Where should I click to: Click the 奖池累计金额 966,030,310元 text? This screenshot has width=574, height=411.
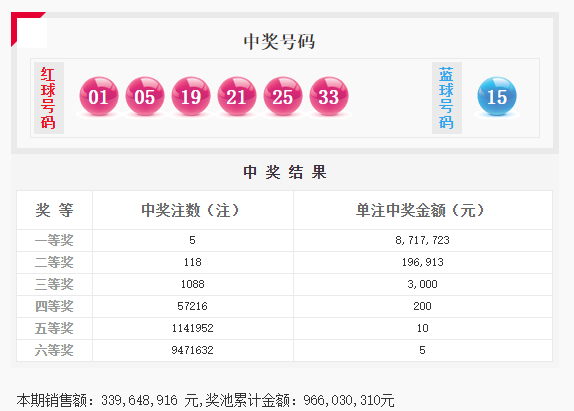coord(299,400)
